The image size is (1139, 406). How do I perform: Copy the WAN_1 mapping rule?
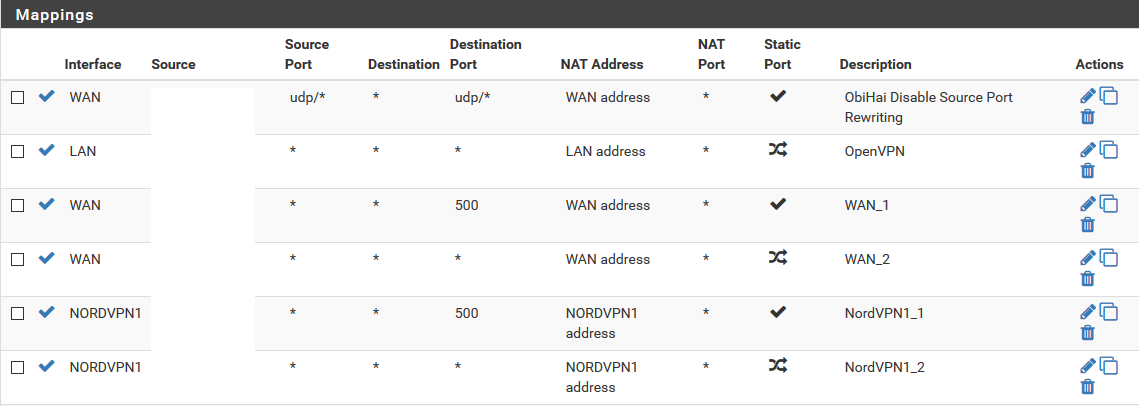[1108, 204]
